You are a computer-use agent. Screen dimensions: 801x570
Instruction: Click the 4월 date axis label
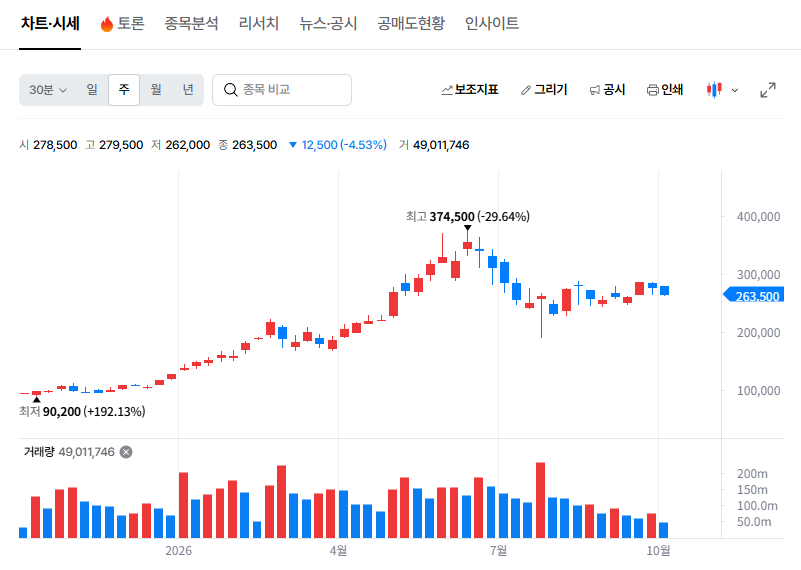338,551
